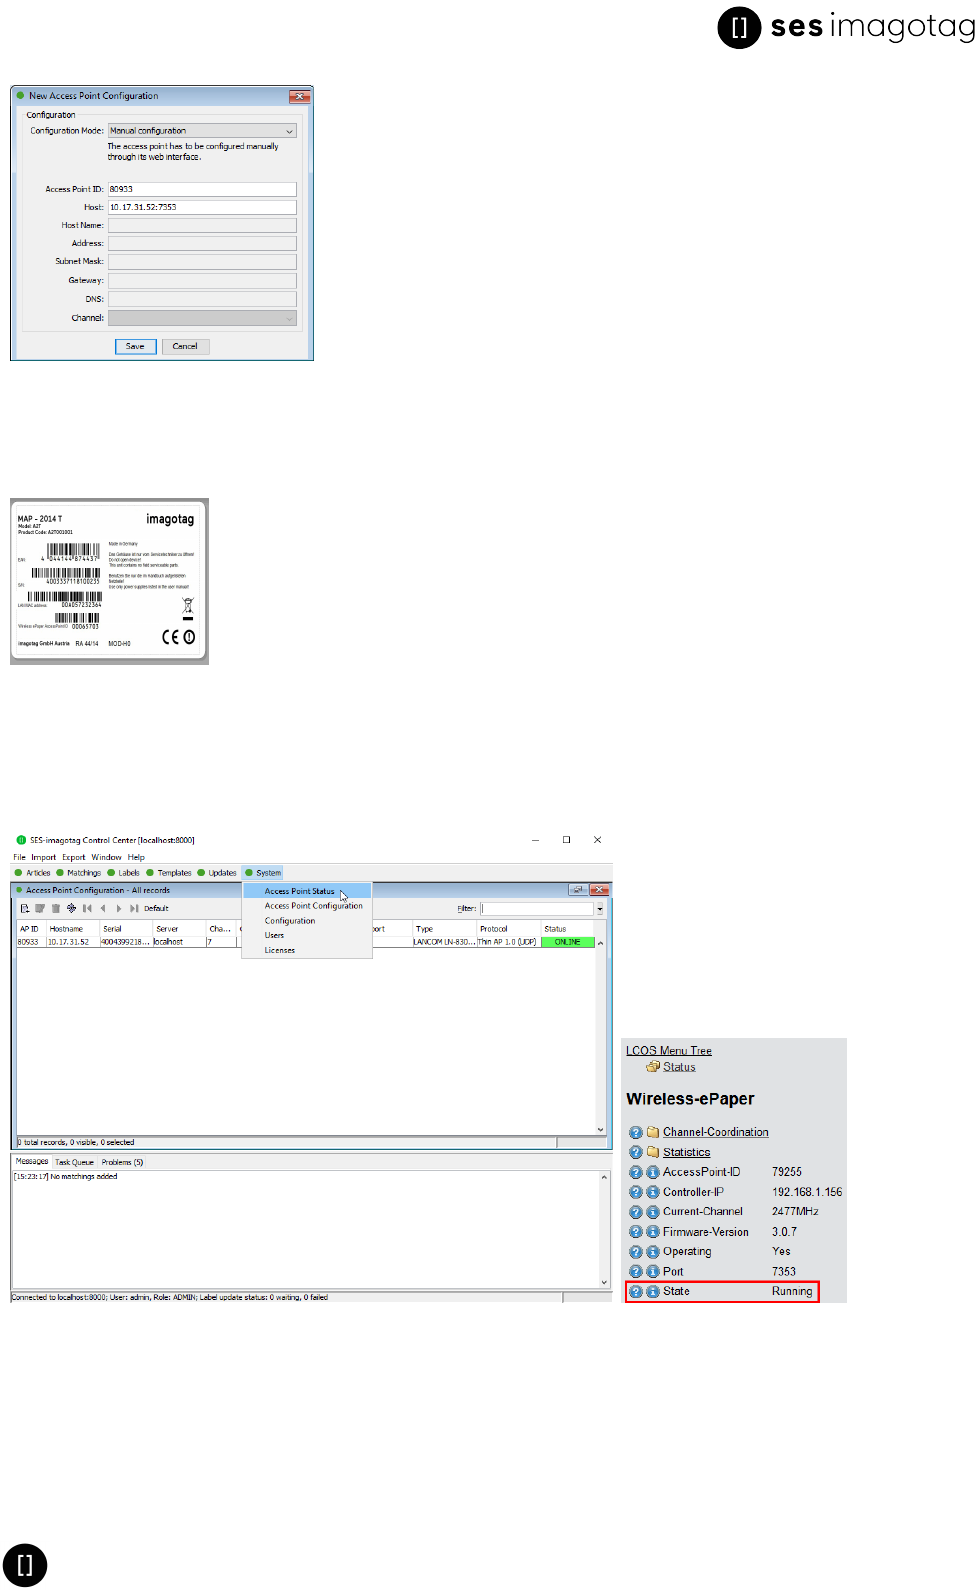Open the Status link
Viewport: 980px width, 1590px height.
[679, 1067]
